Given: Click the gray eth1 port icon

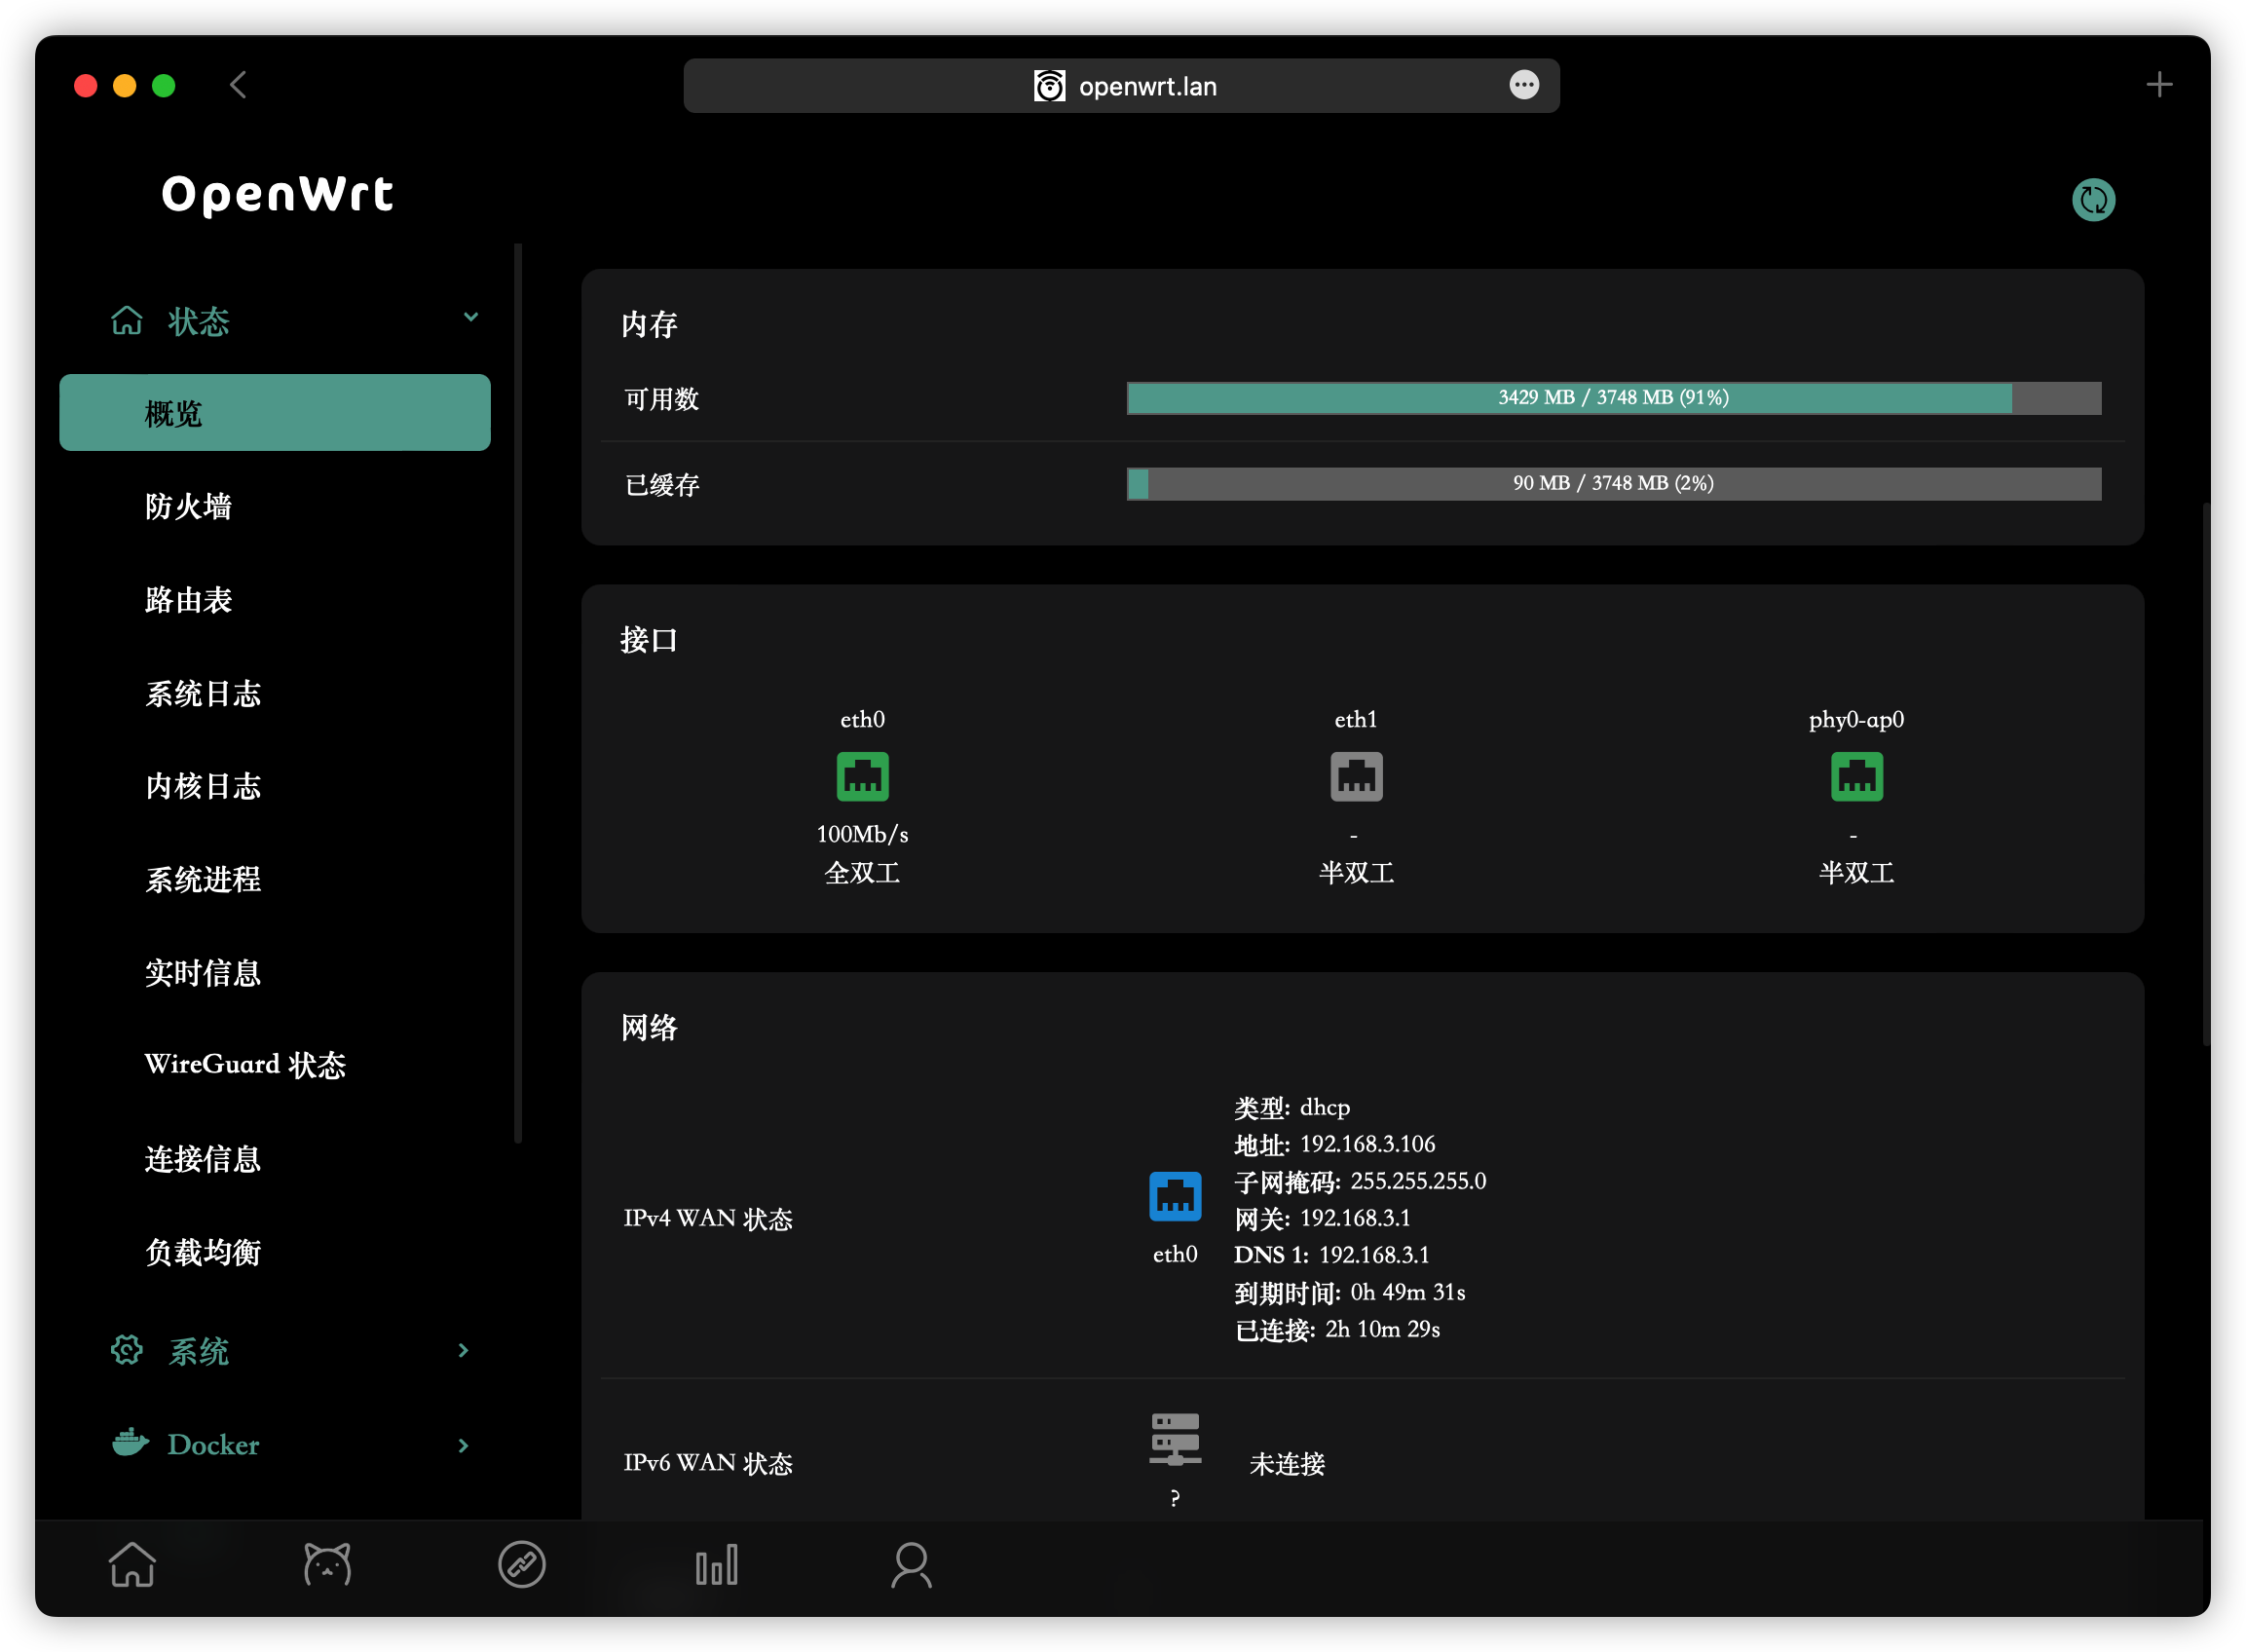Looking at the screenshot, I should (1356, 776).
